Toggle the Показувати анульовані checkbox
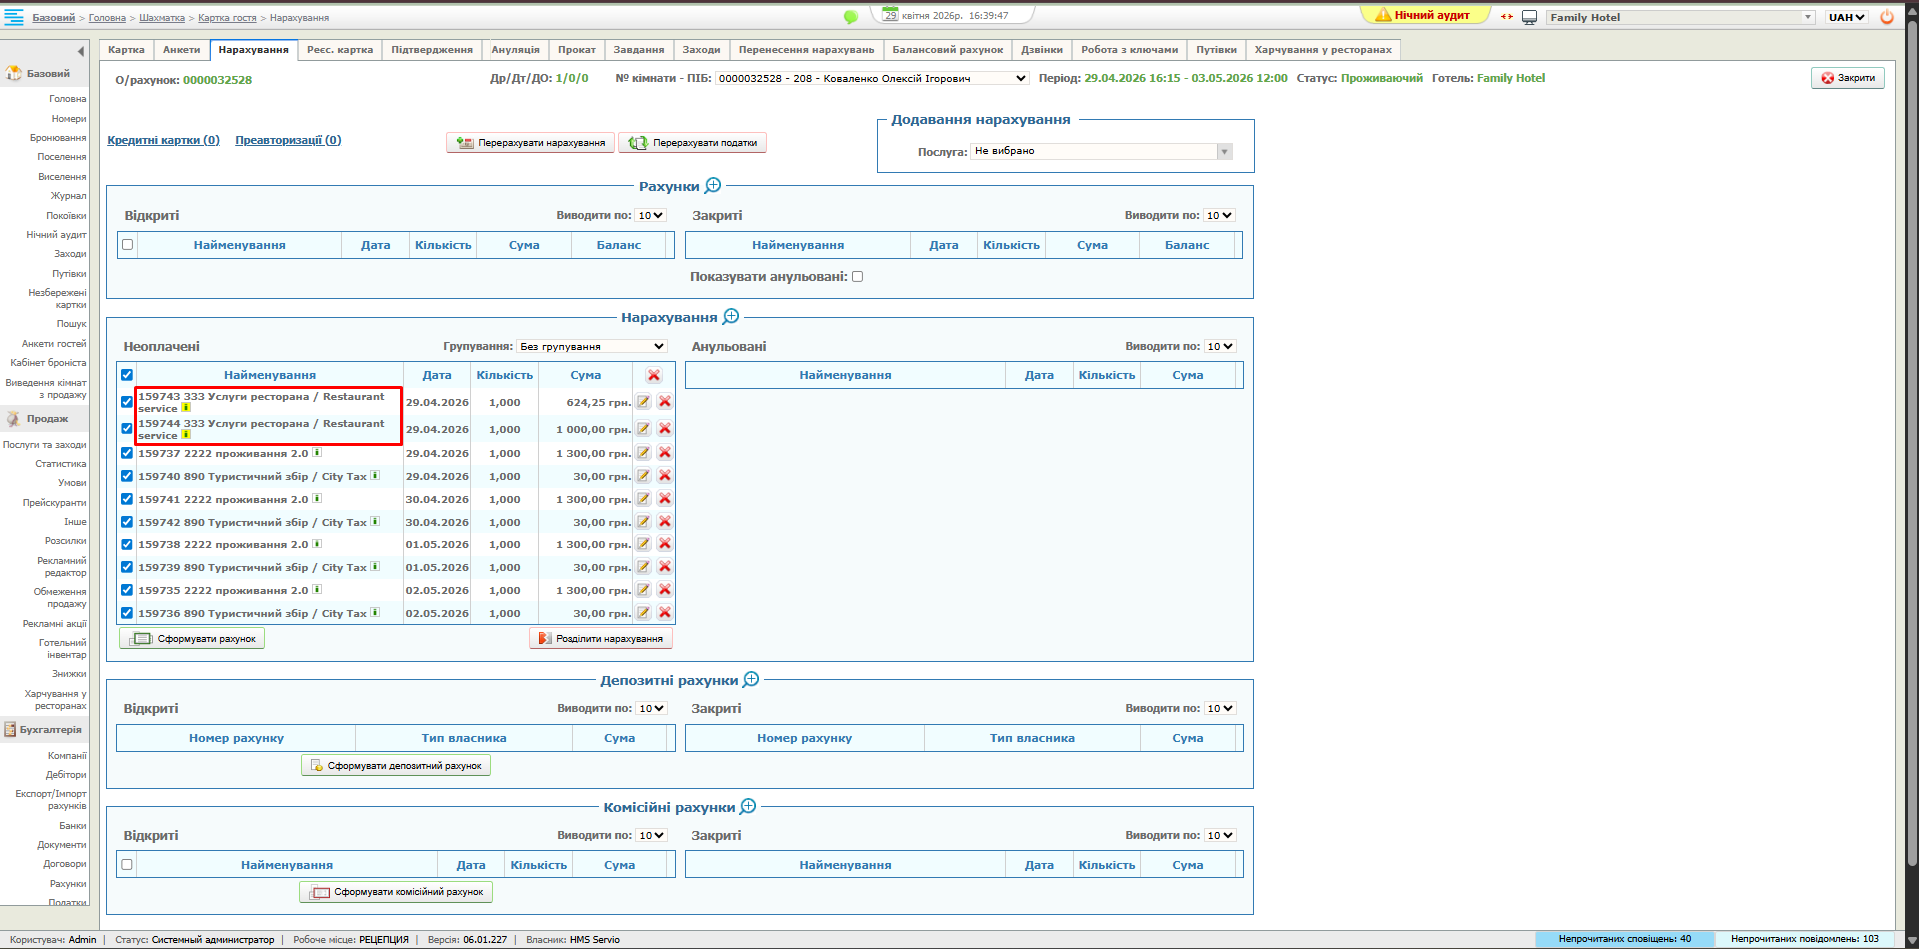Image resolution: width=1919 pixels, height=949 pixels. click(x=857, y=277)
